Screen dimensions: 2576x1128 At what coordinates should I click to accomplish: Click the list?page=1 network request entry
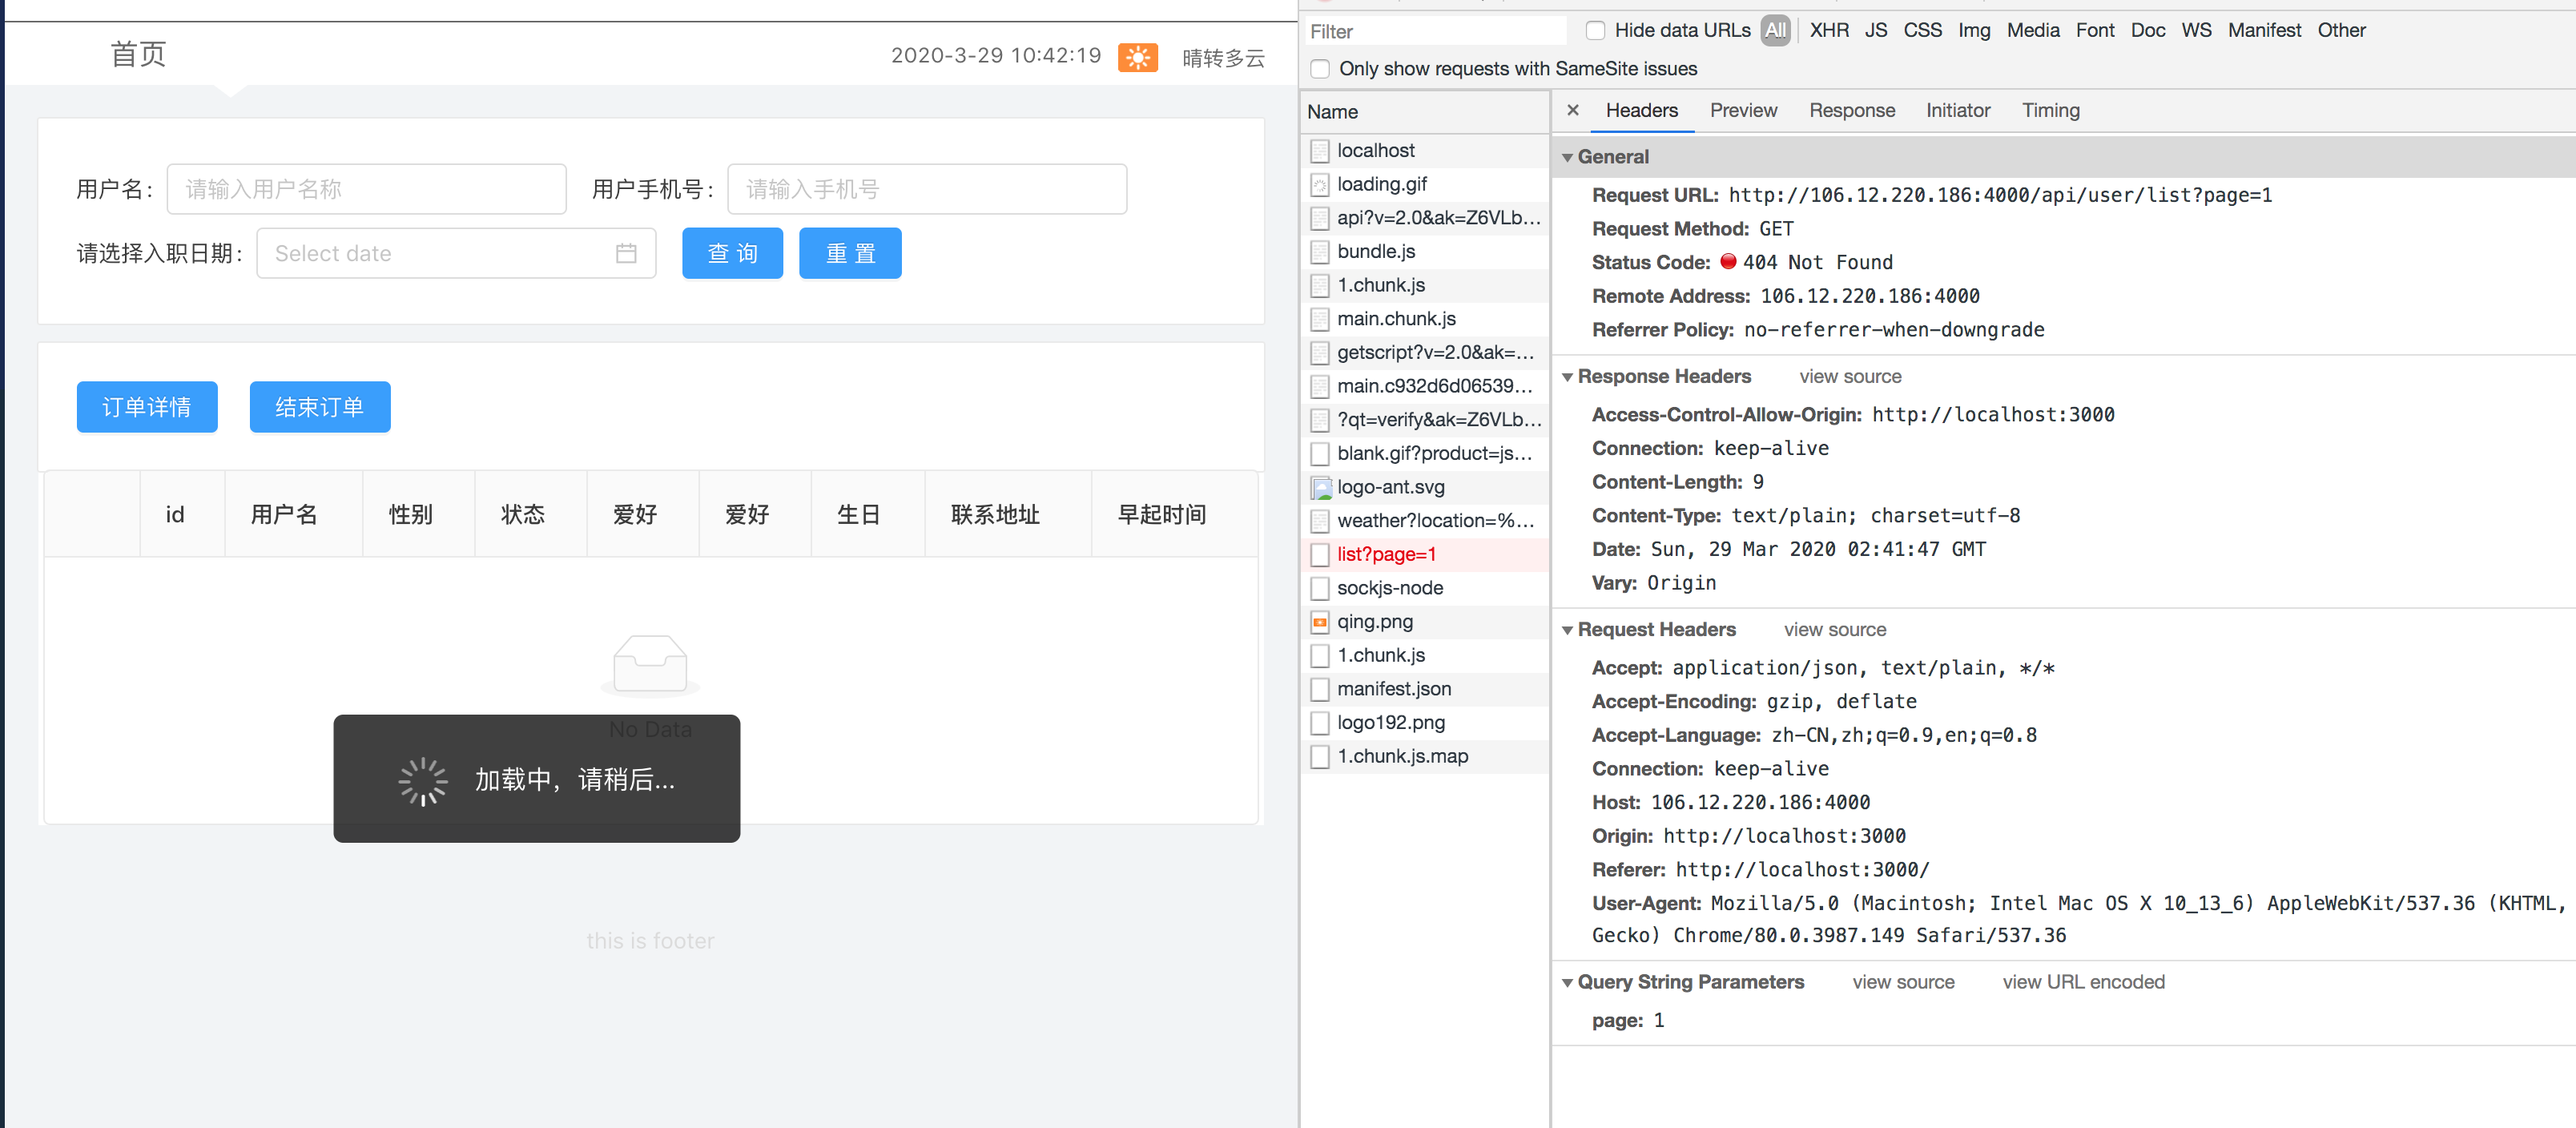(x=1387, y=554)
